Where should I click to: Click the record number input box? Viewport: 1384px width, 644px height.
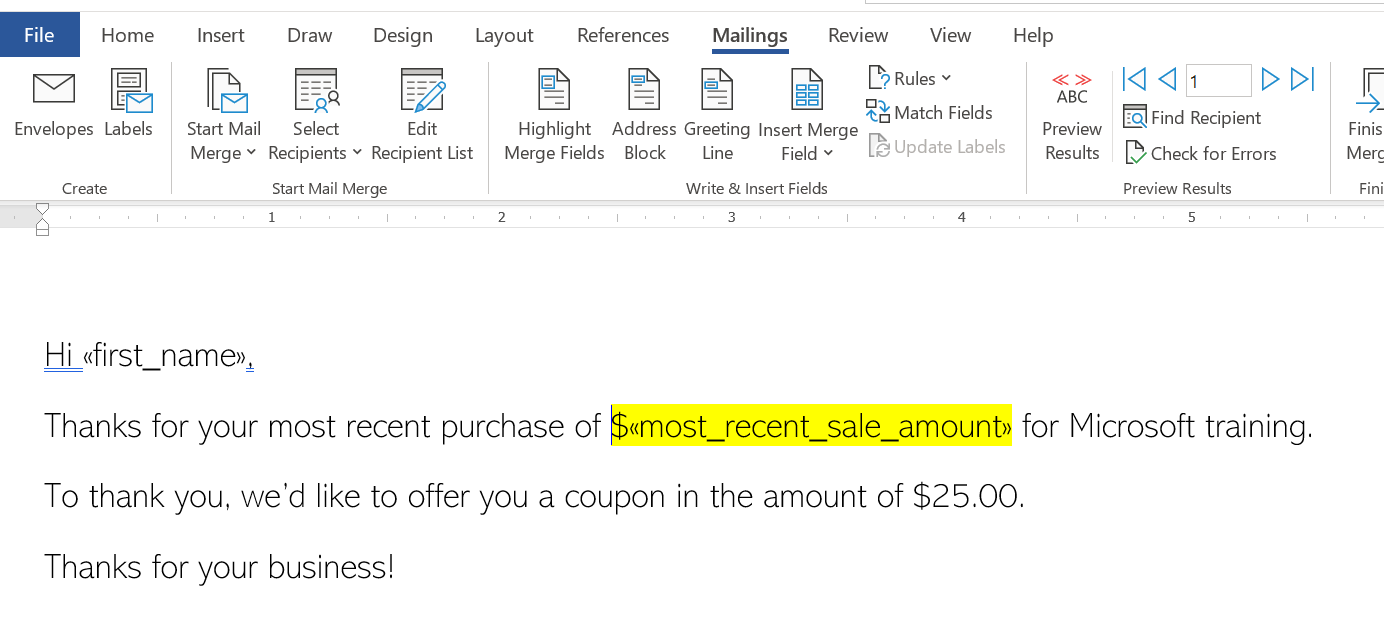click(x=1218, y=80)
